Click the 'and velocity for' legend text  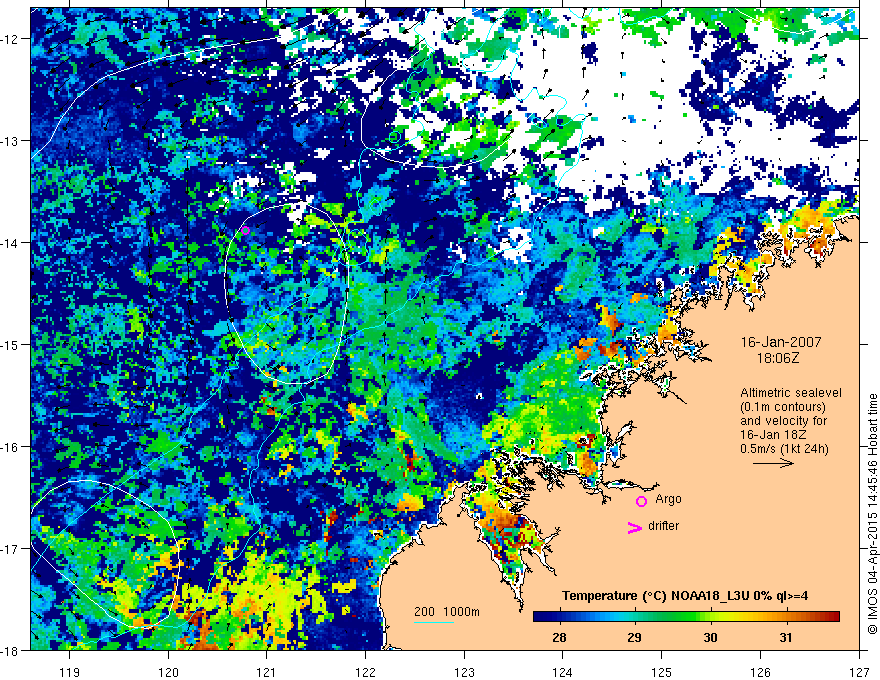click(x=783, y=421)
